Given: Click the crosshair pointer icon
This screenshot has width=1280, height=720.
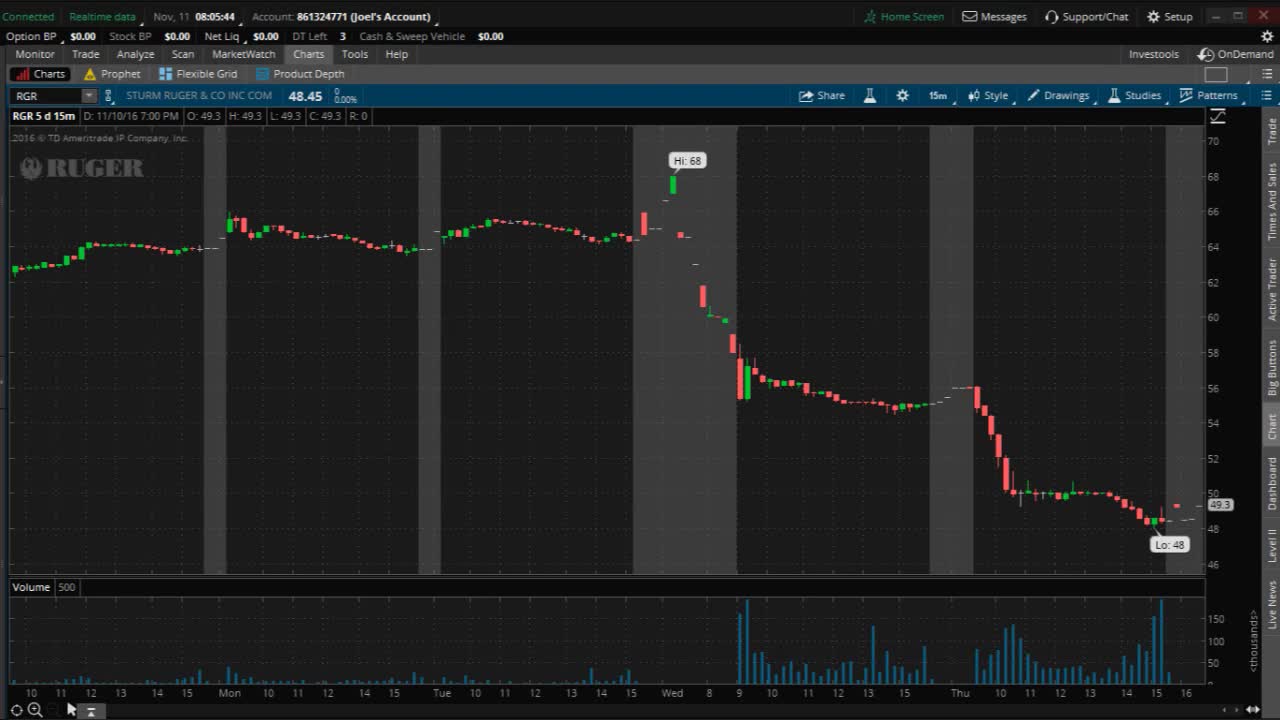Looking at the screenshot, I should [16, 710].
